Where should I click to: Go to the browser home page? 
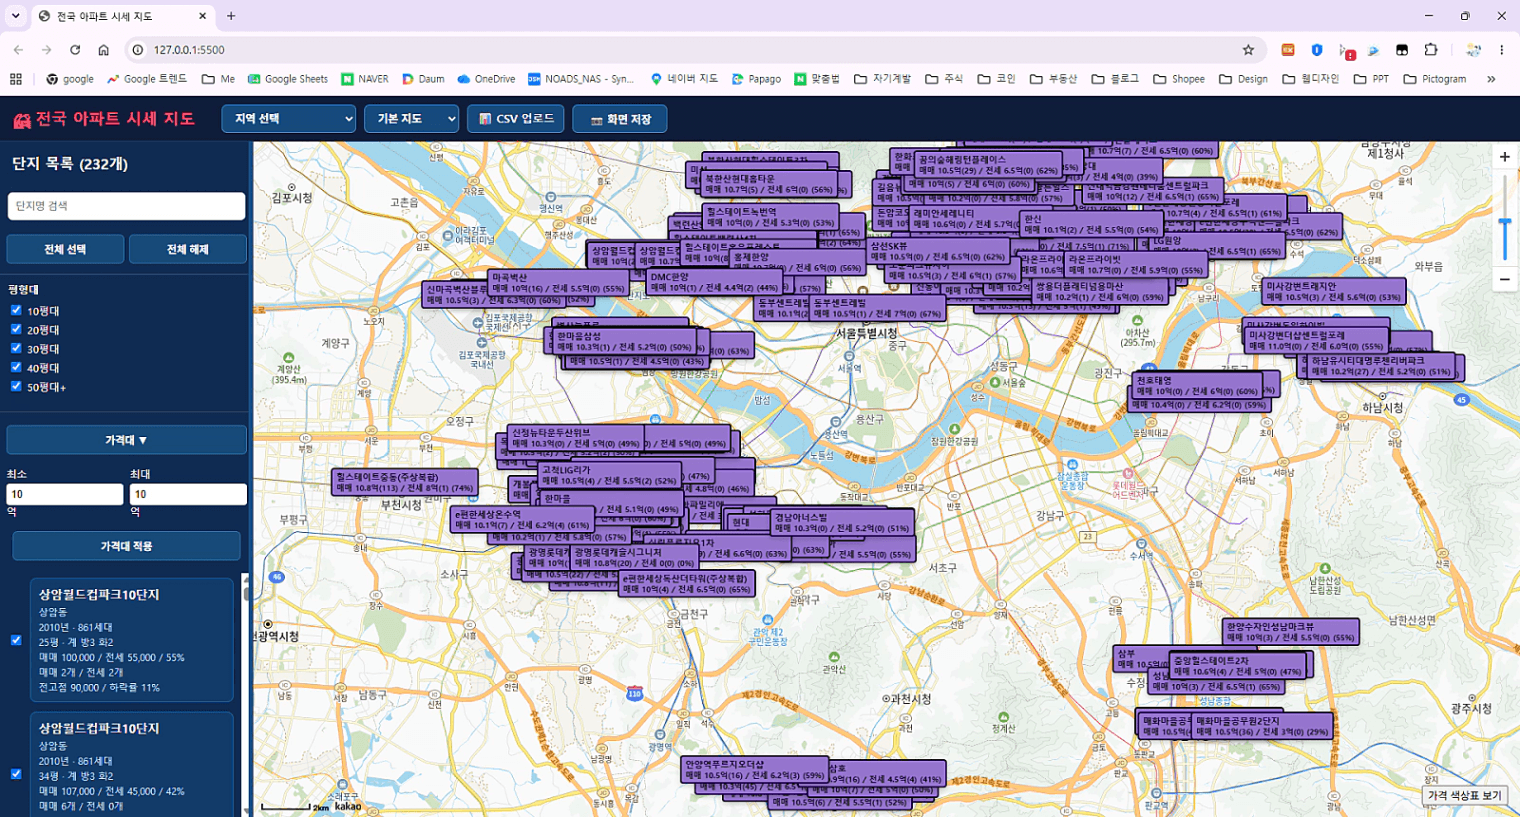pyautogui.click(x=103, y=50)
